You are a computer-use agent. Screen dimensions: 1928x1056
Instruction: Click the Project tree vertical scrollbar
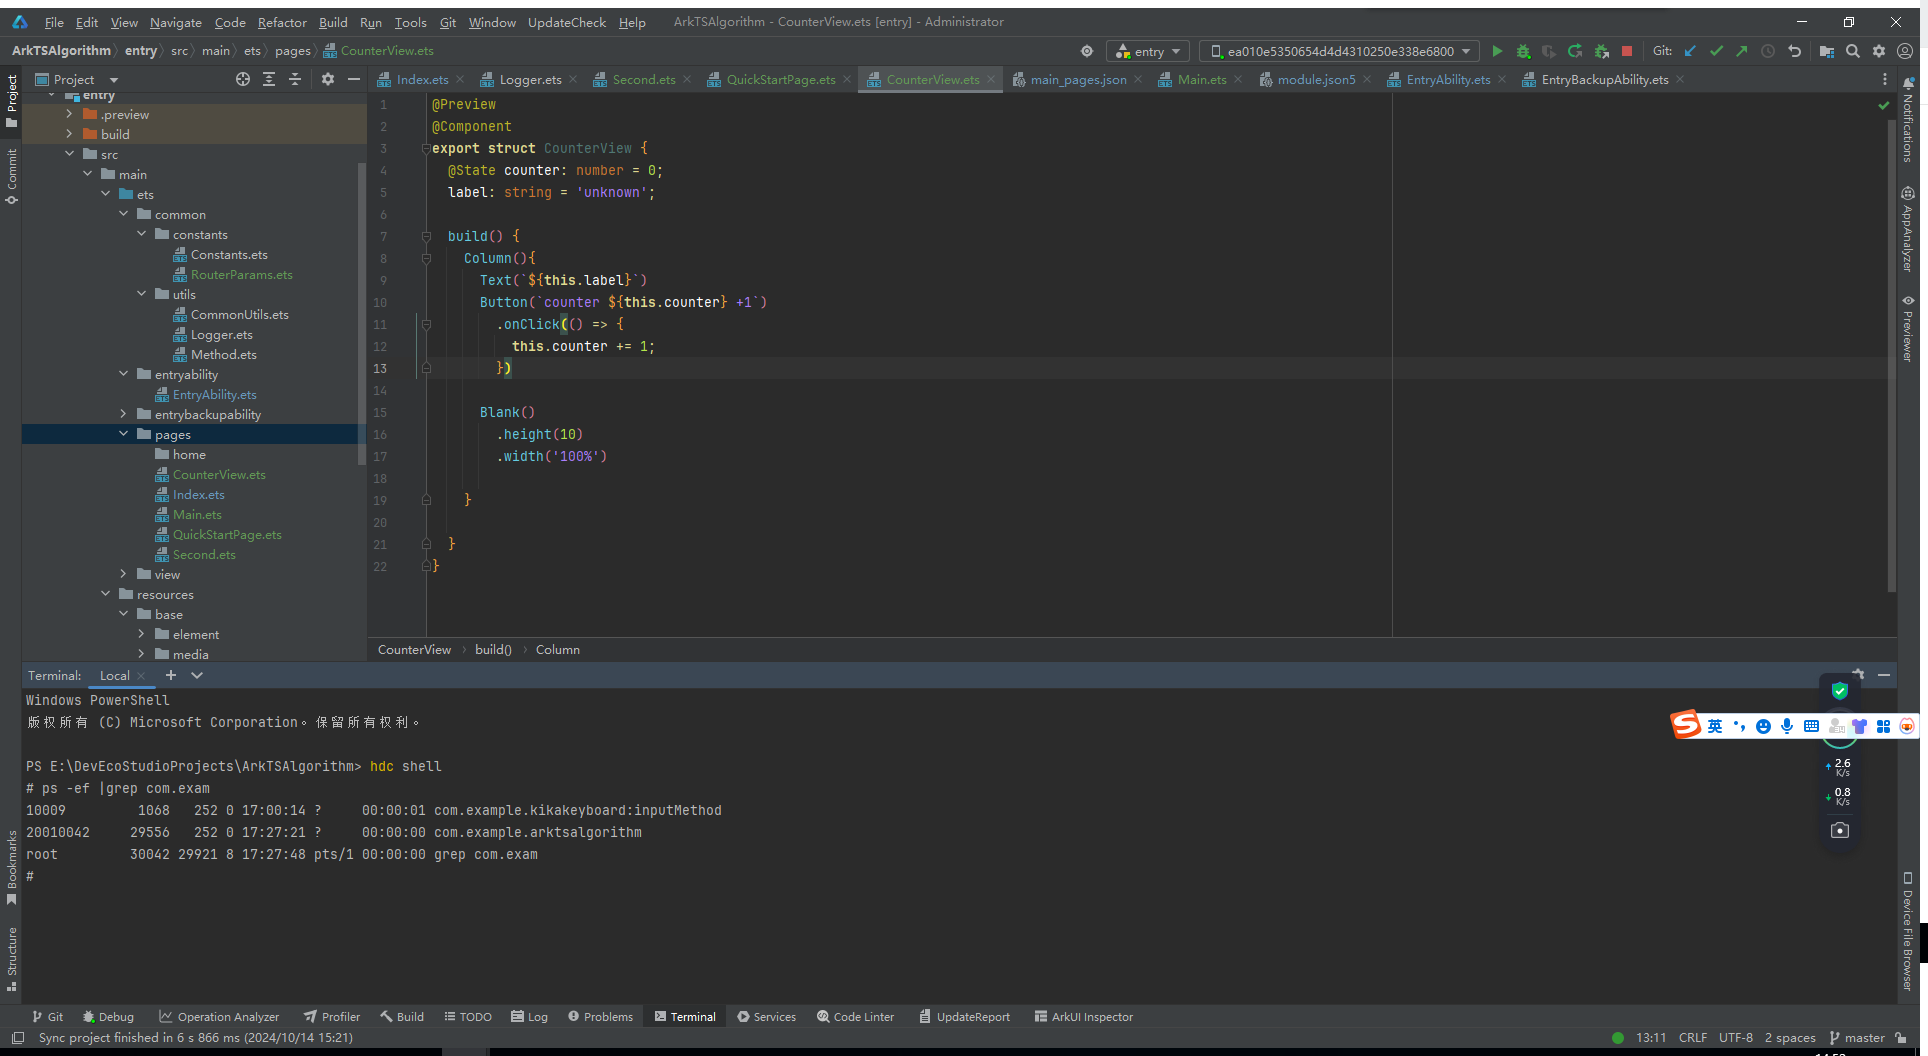coord(361,313)
